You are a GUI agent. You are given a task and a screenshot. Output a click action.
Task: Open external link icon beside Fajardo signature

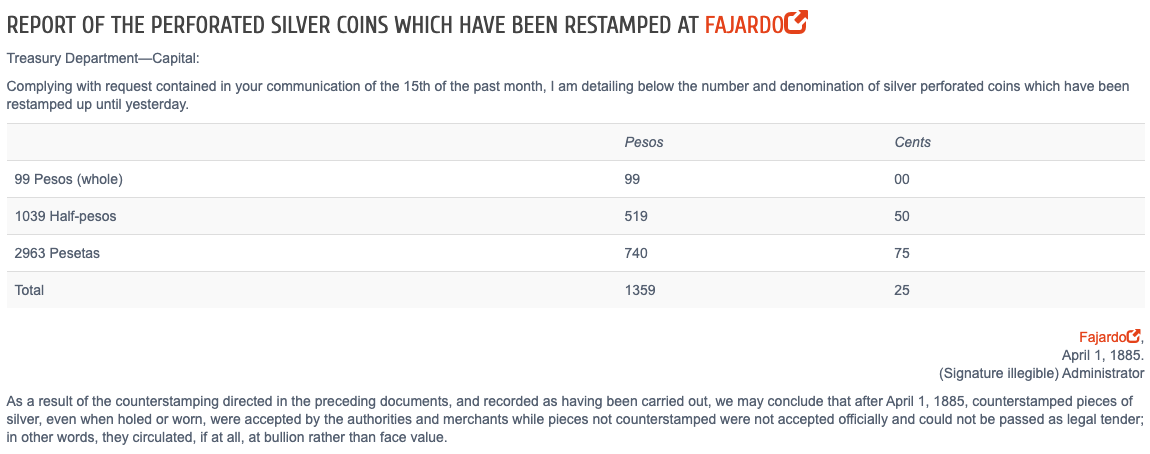coord(1134,336)
